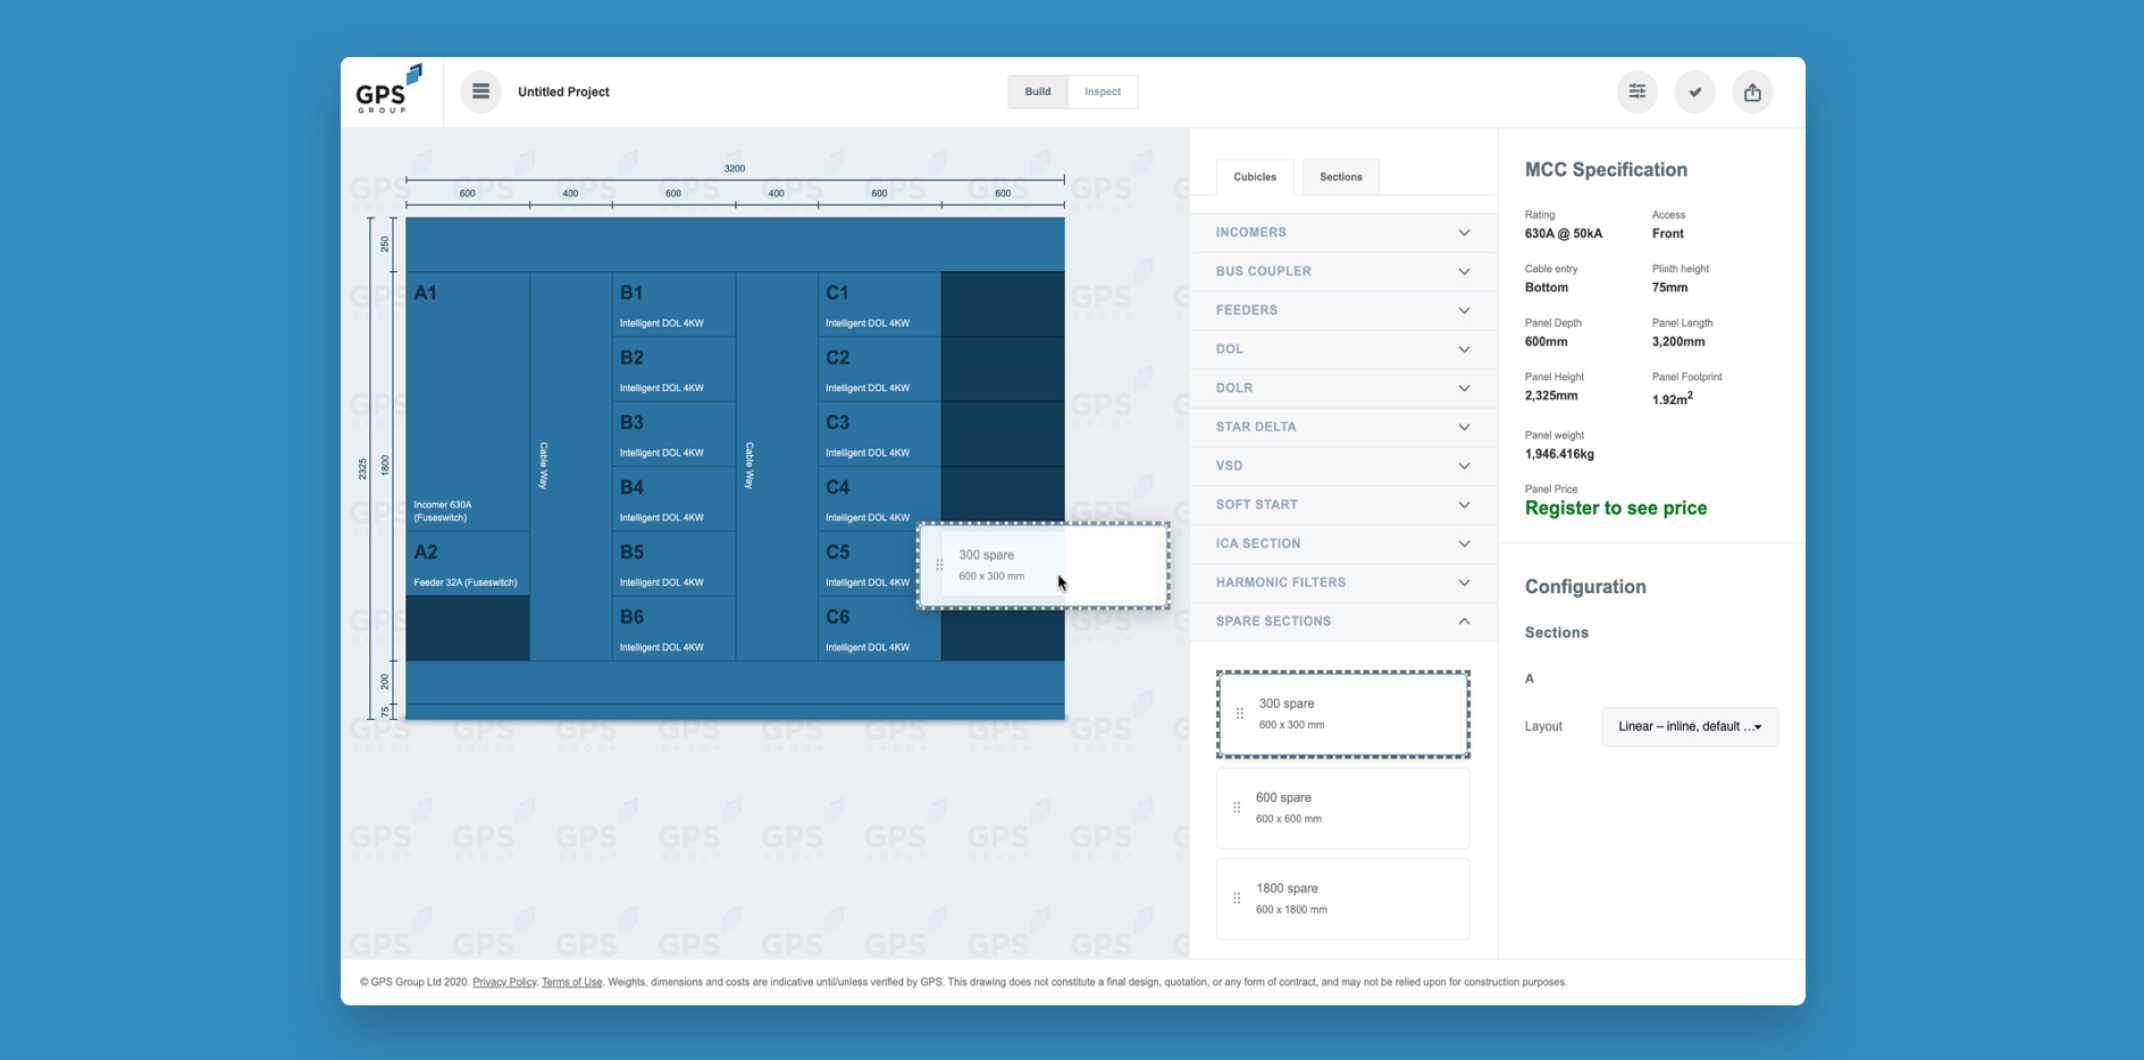This screenshot has width=2144, height=1060.
Task: Click the share/export icon at top right
Action: point(1752,91)
